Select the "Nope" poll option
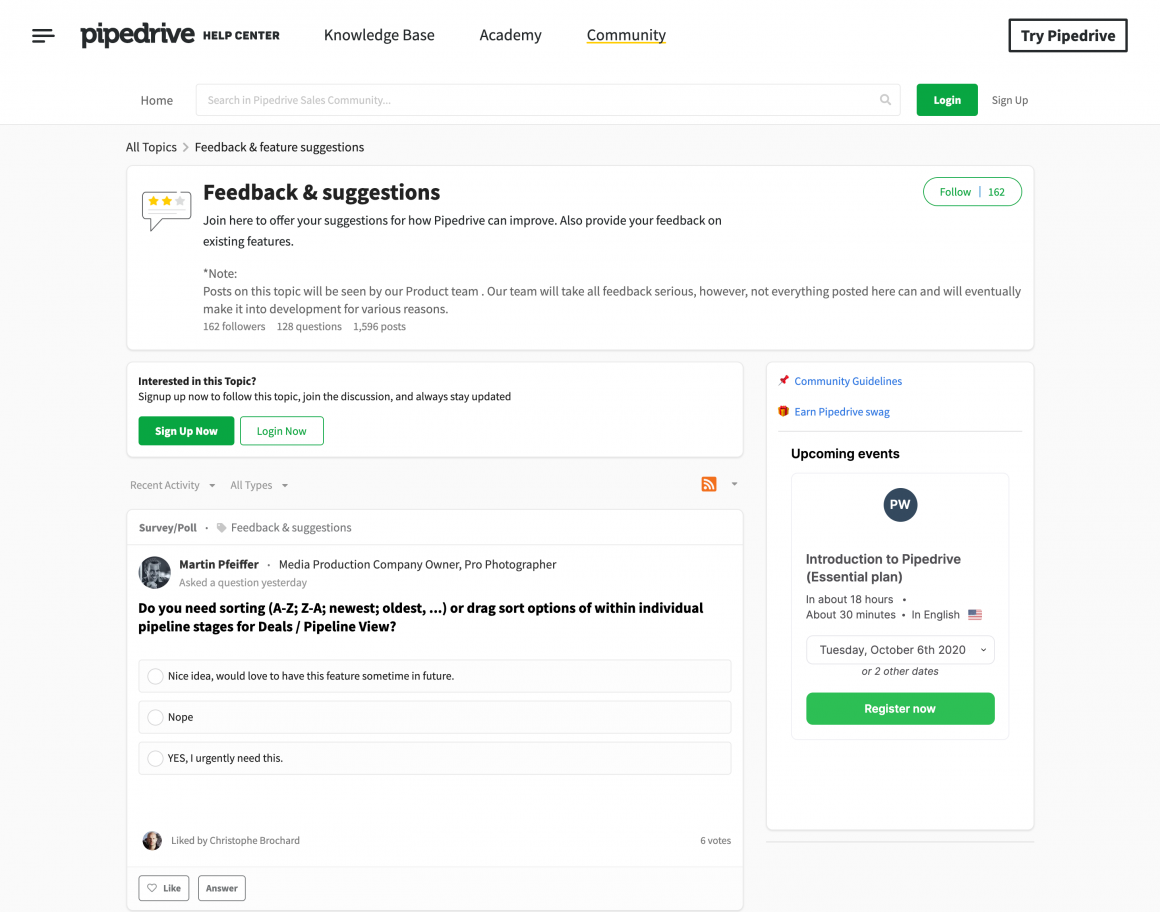 tap(155, 717)
